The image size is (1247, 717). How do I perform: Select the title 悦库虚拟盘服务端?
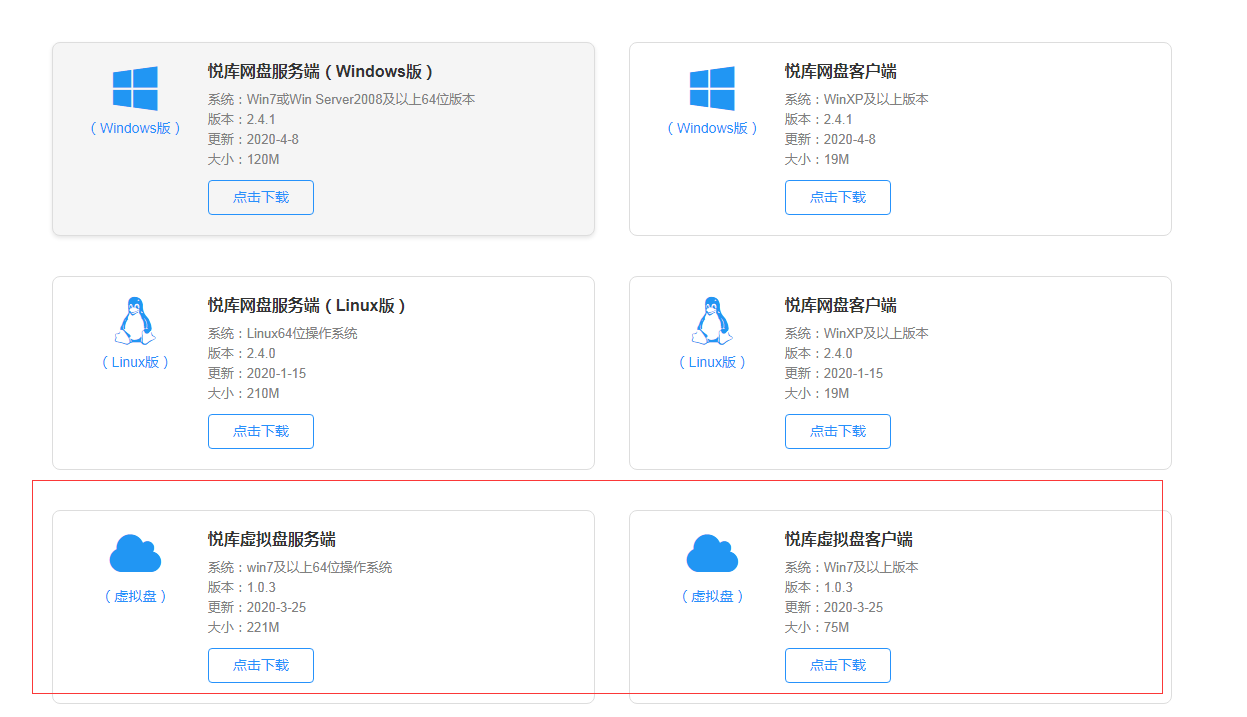(x=272, y=539)
